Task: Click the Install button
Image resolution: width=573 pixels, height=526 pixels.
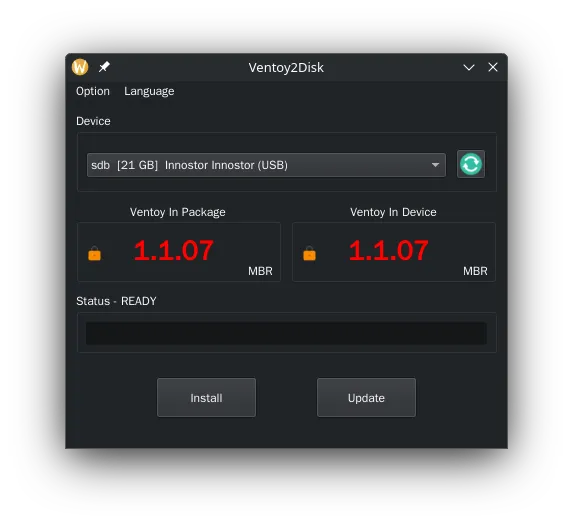Action: (206, 397)
